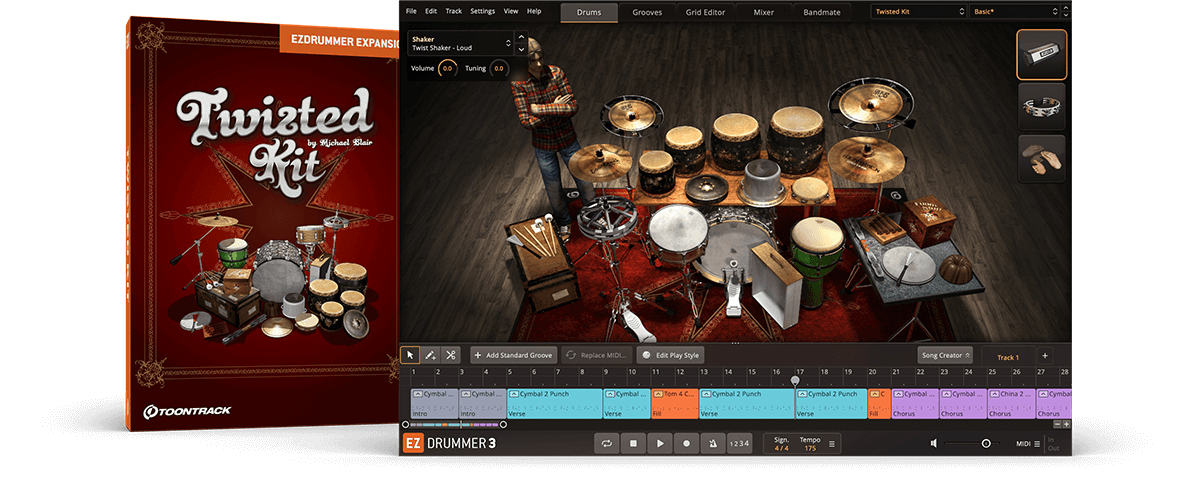Toggle loop playback on
This screenshot has height=488, width=1200.
click(606, 443)
